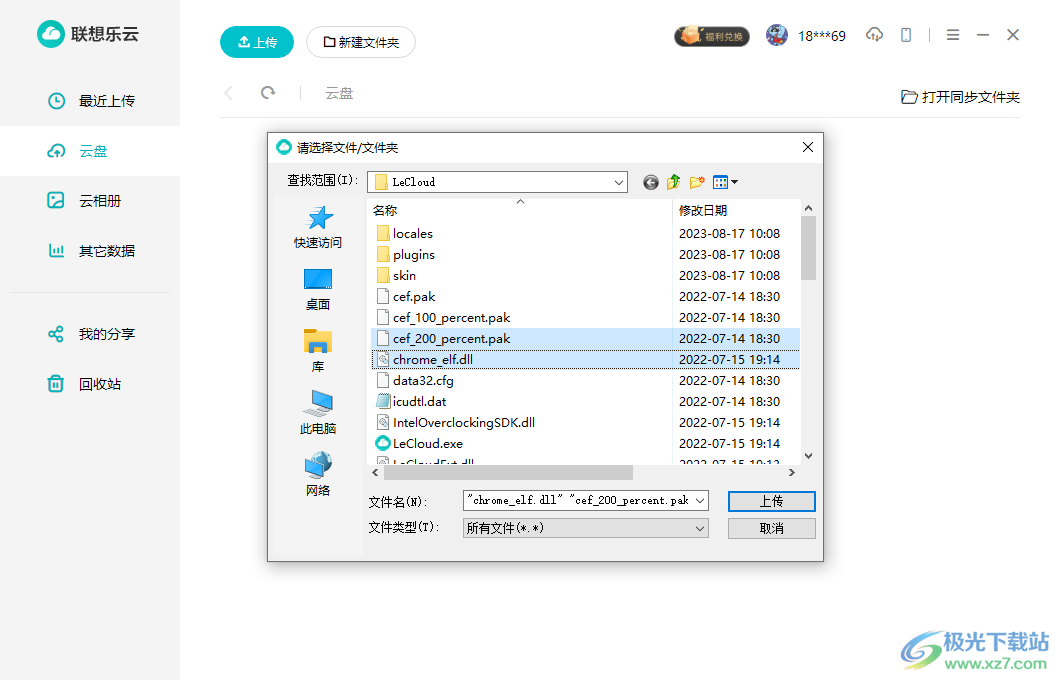Viewport: 1060px width, 680px height.
Task: Expand the 查找范围 LeCloud location dropdown
Action: (619, 182)
